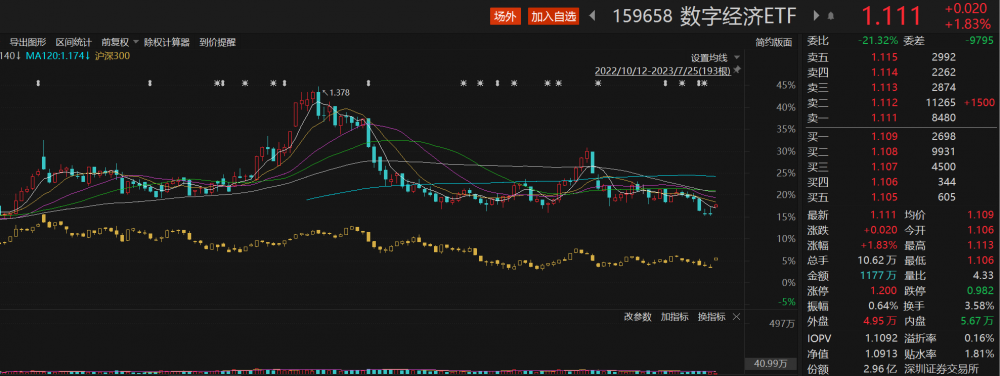This screenshot has height=376, width=1000.
Task: Click the 总手 value 10.62万
Action: tap(878, 261)
